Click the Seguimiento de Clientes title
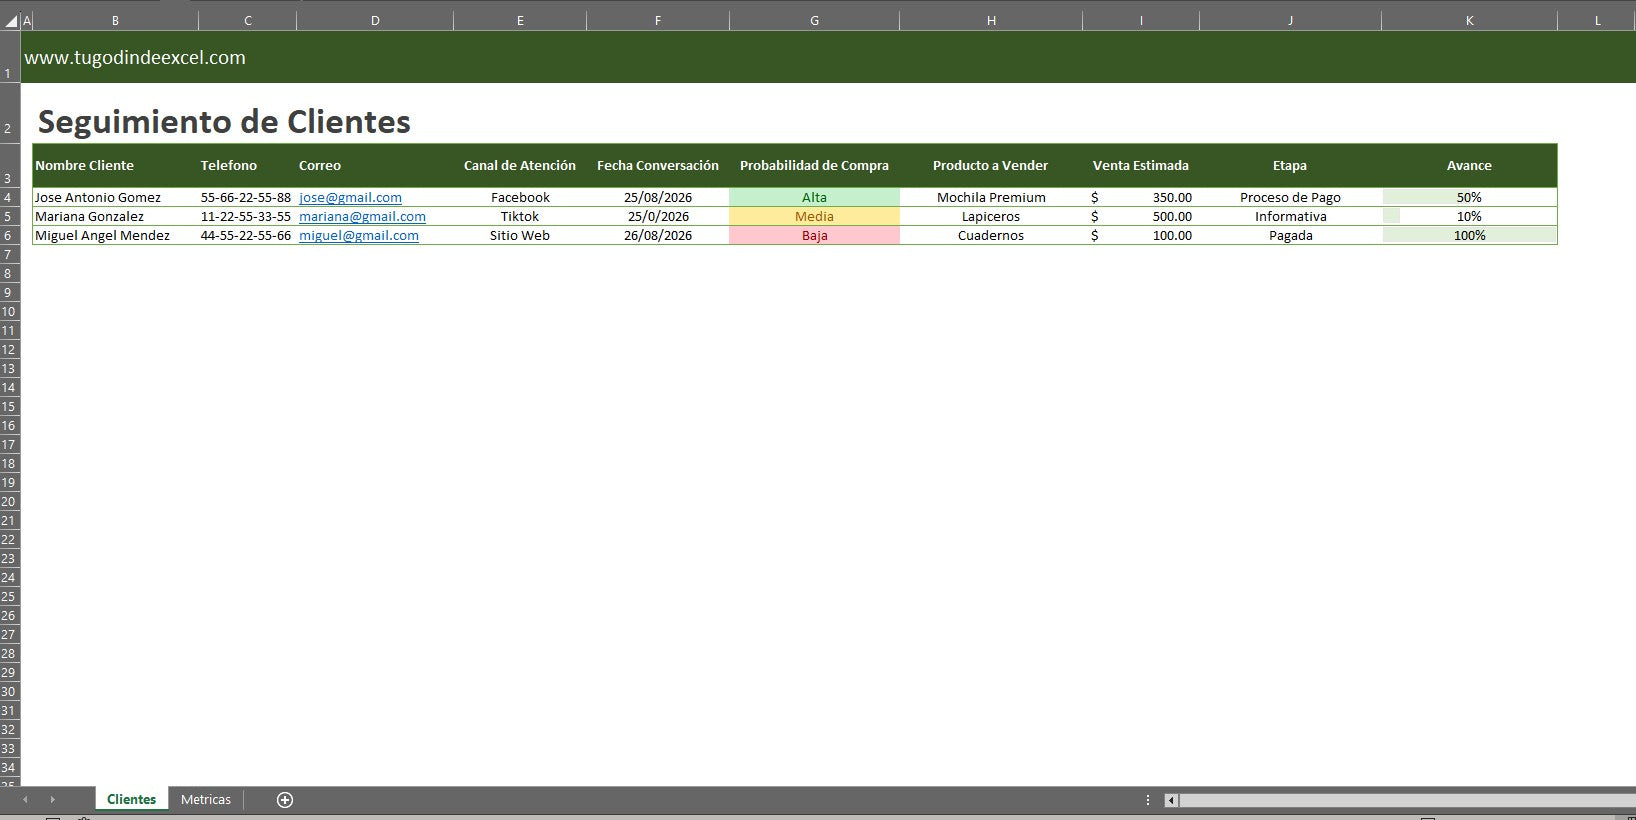1636x820 pixels. click(224, 122)
